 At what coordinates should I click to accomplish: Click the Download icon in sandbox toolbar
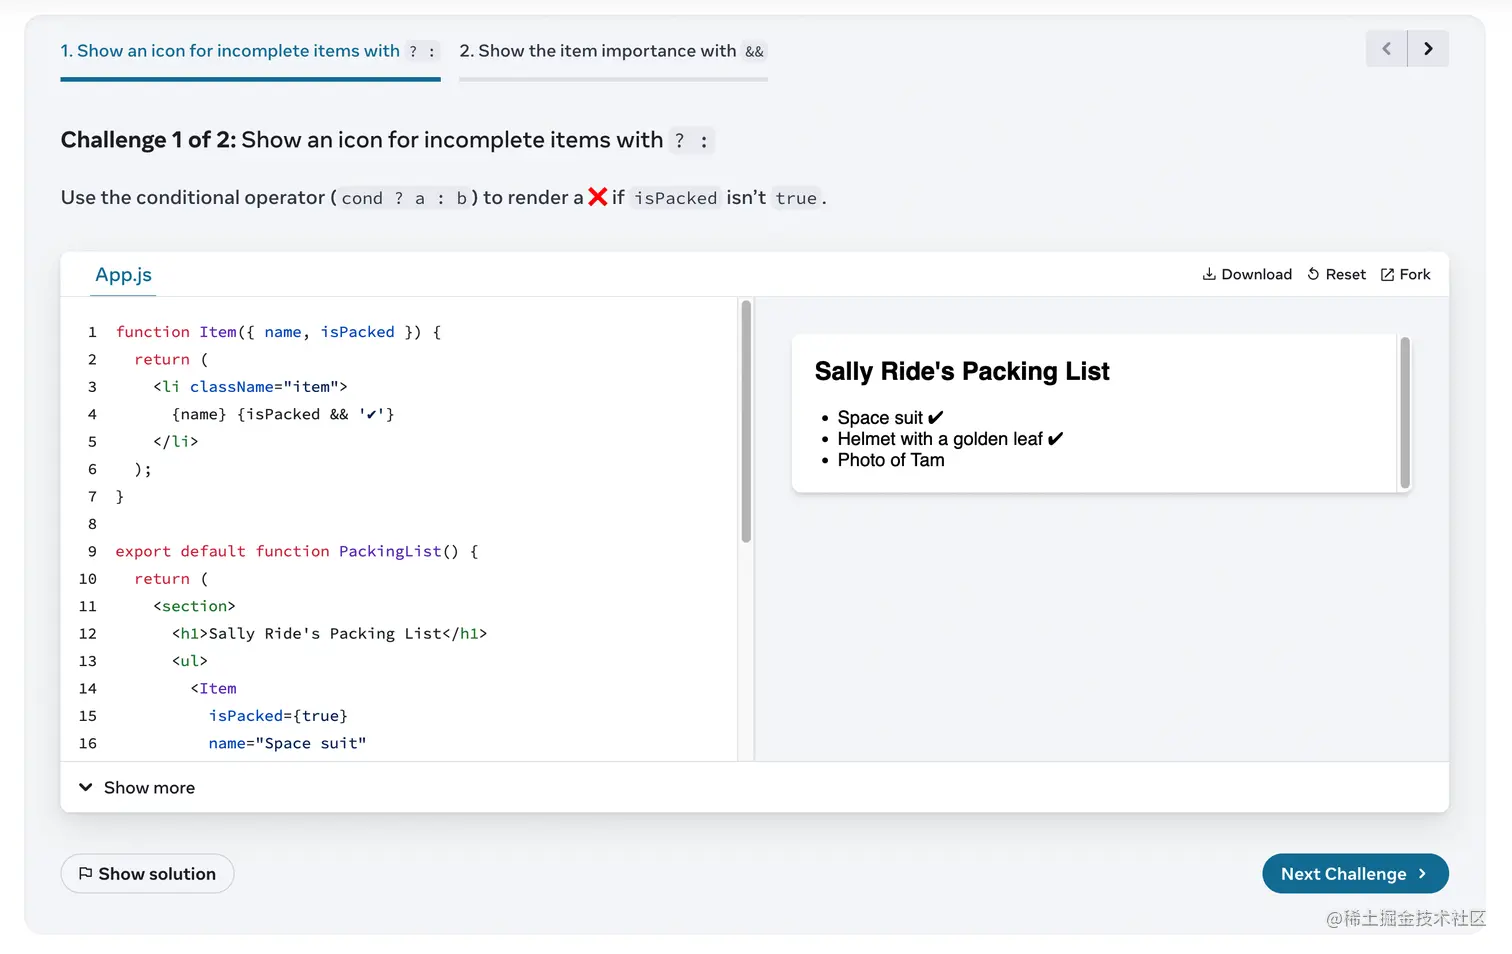[1209, 274]
